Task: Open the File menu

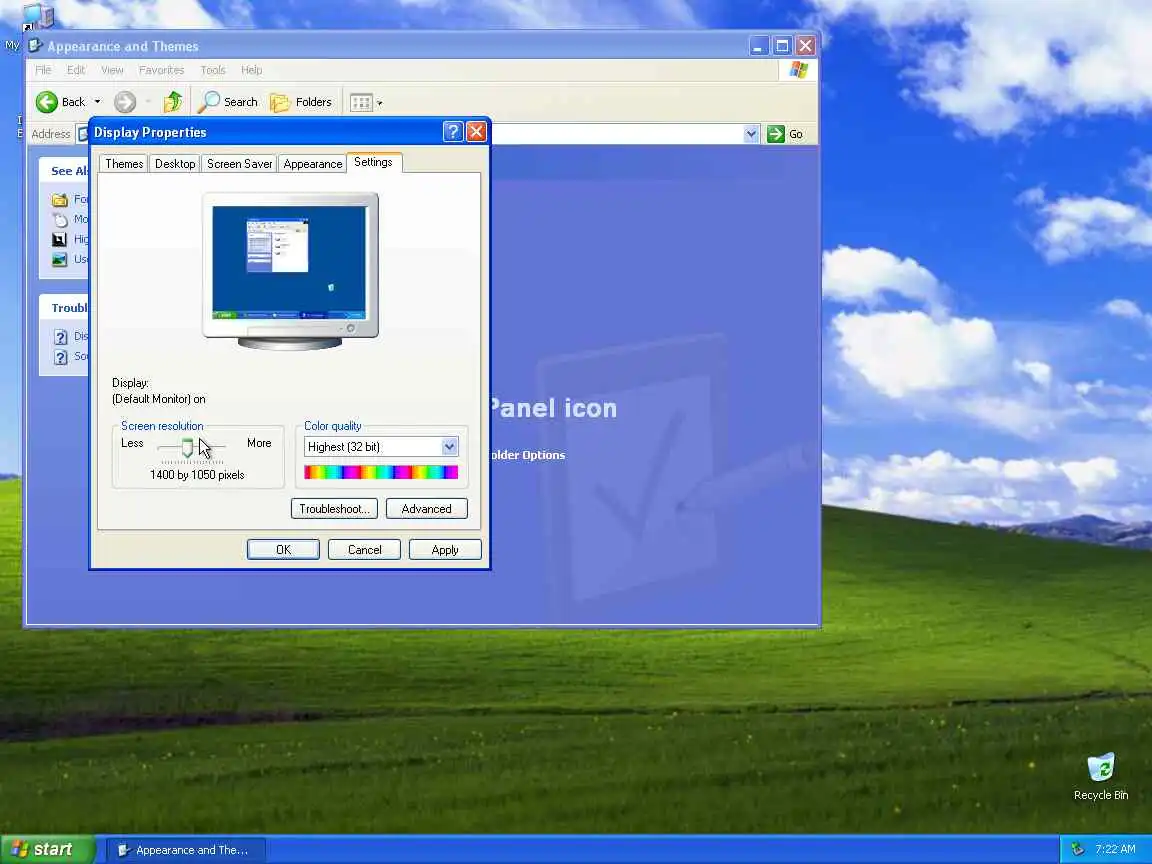Action: (x=43, y=70)
